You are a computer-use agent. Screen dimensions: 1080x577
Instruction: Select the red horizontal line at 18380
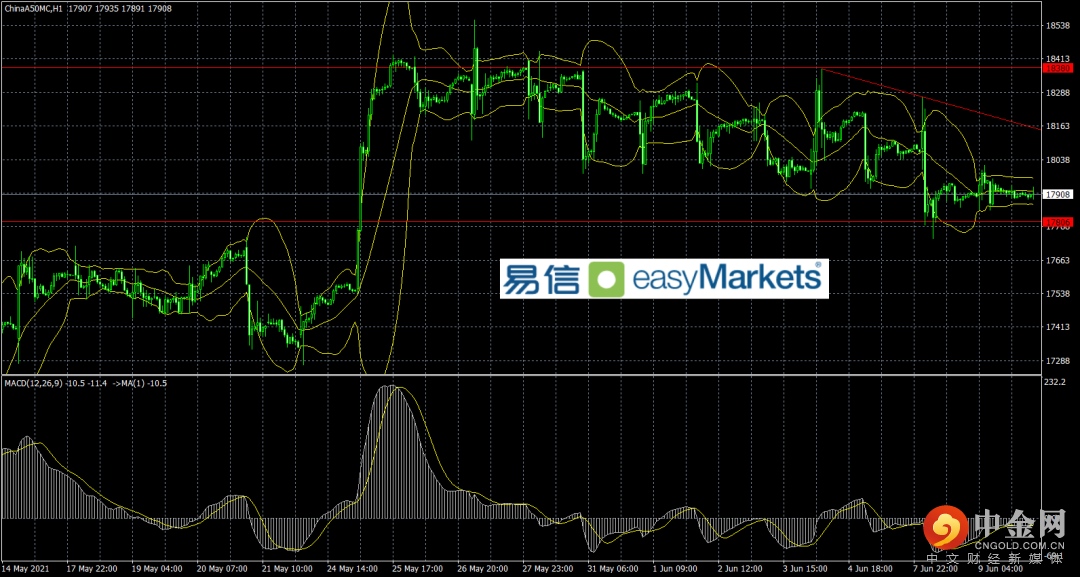520,68
